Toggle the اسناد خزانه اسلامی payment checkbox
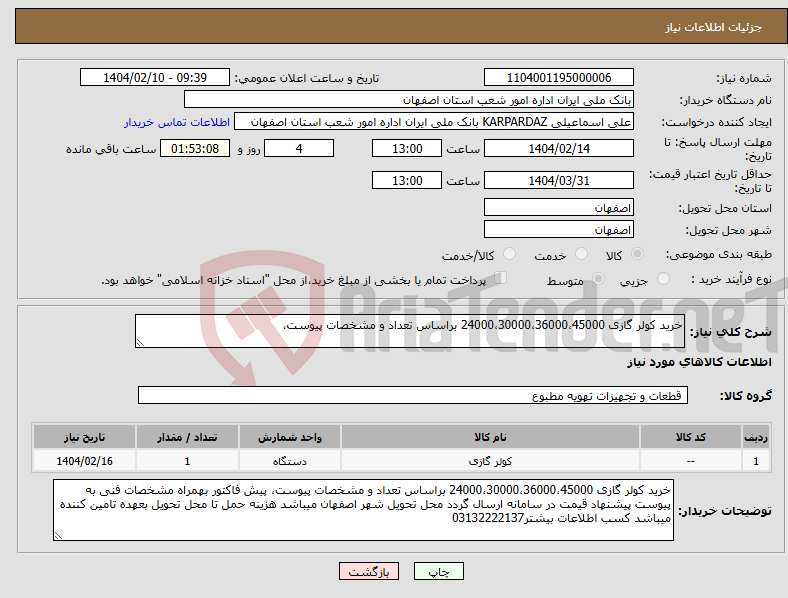Viewport: 788px width, 598px height. point(501,277)
